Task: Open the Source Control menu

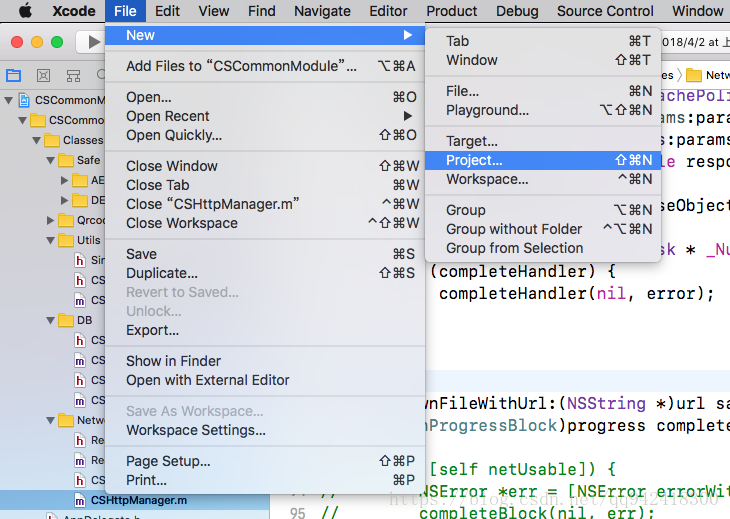Action: (605, 11)
